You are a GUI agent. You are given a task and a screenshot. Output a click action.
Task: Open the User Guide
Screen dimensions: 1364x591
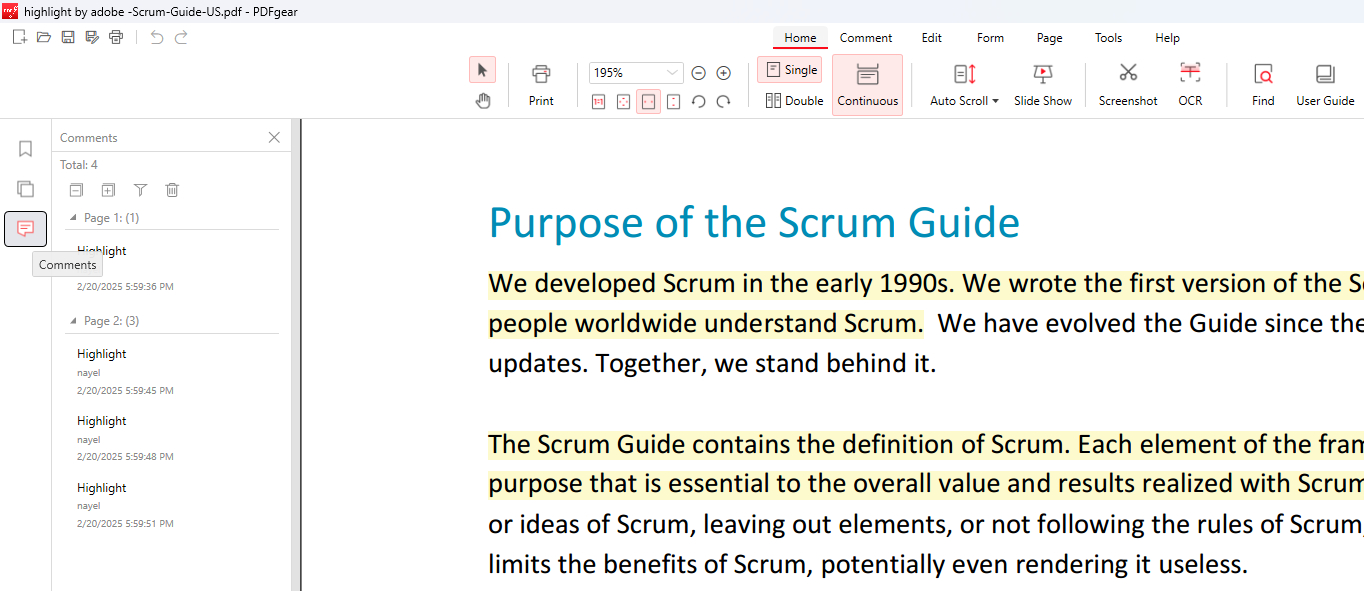tap(1324, 84)
